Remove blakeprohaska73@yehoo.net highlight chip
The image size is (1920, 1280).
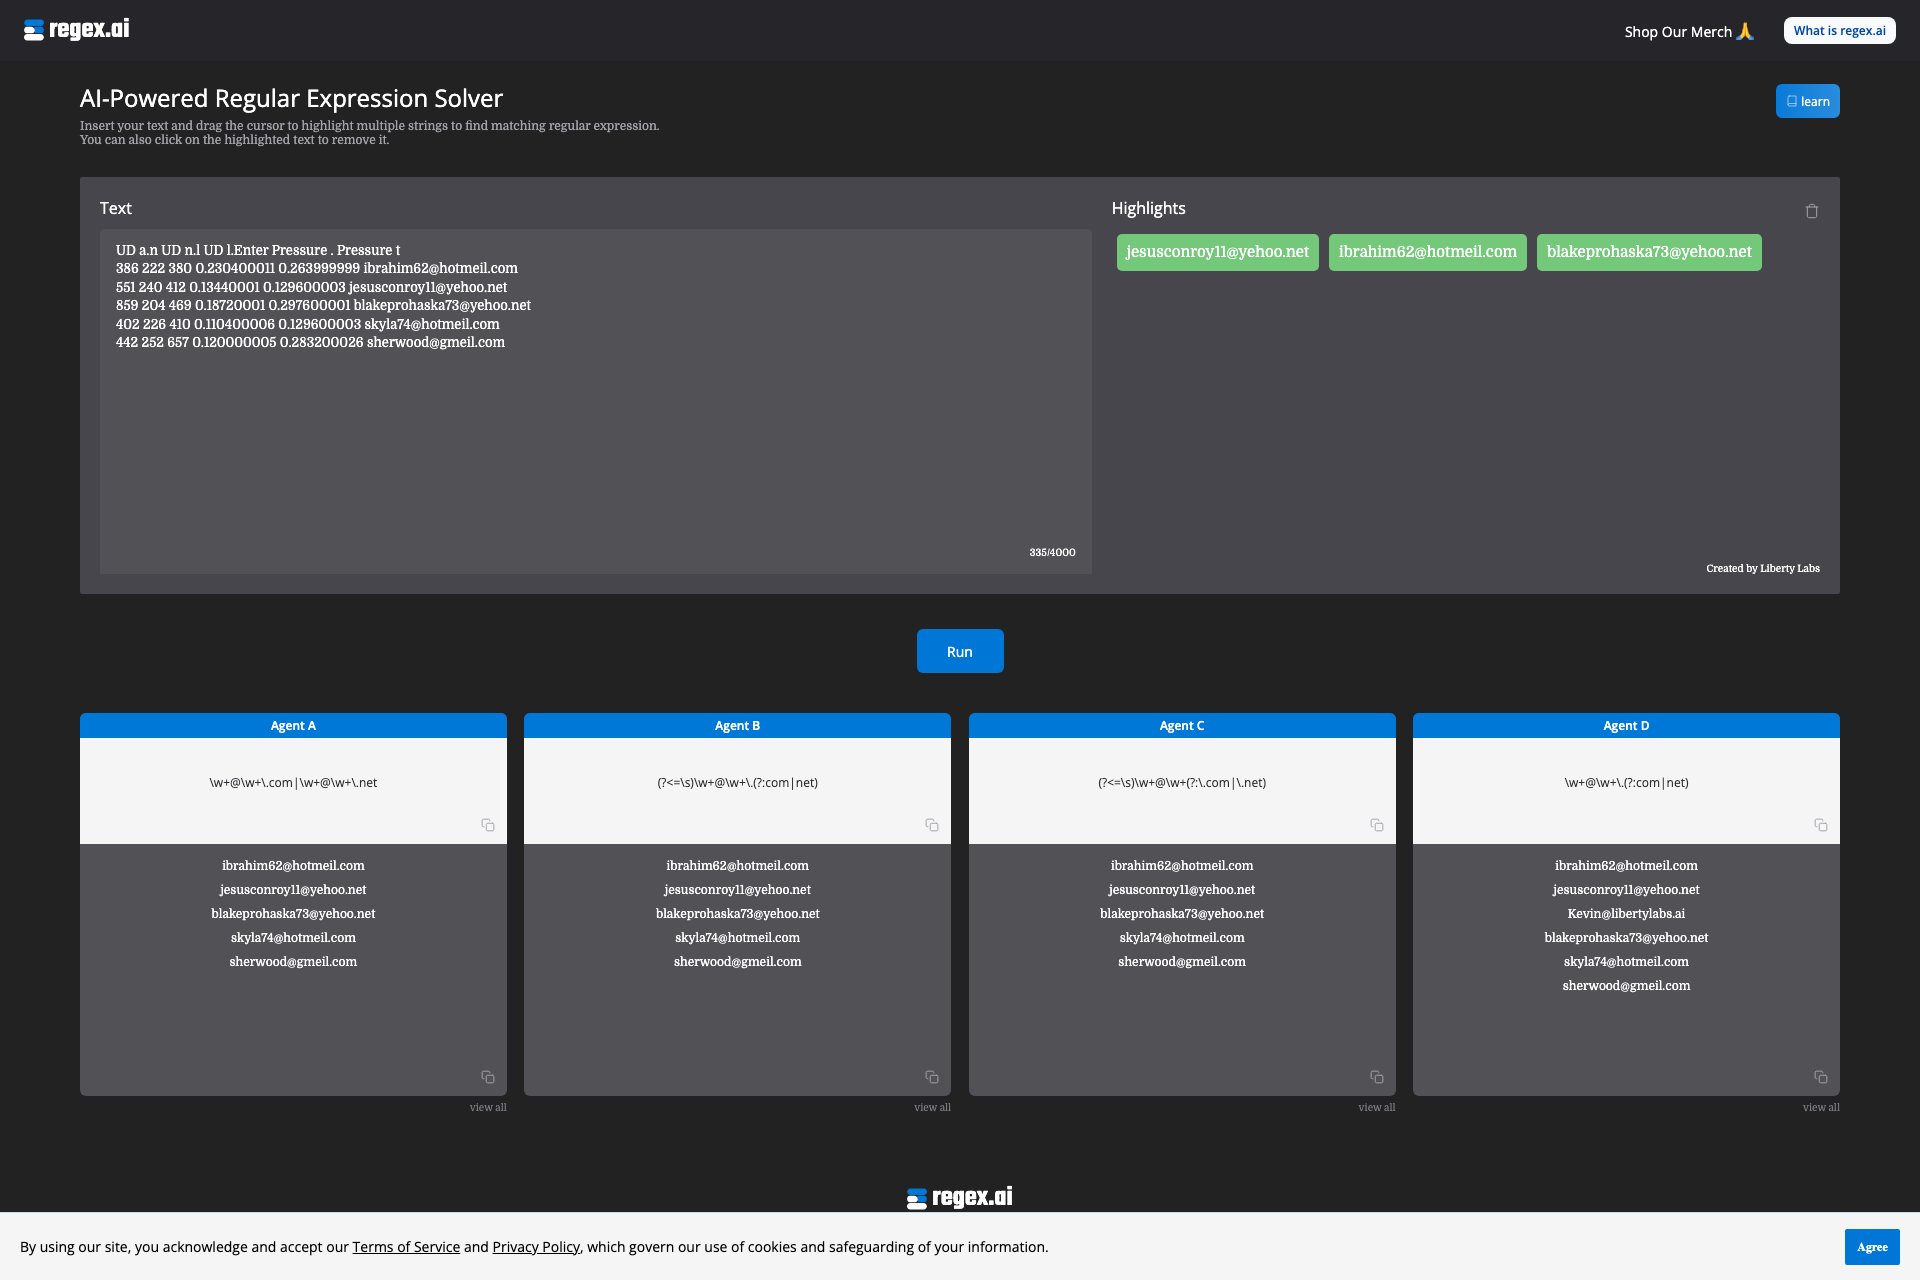click(x=1648, y=252)
